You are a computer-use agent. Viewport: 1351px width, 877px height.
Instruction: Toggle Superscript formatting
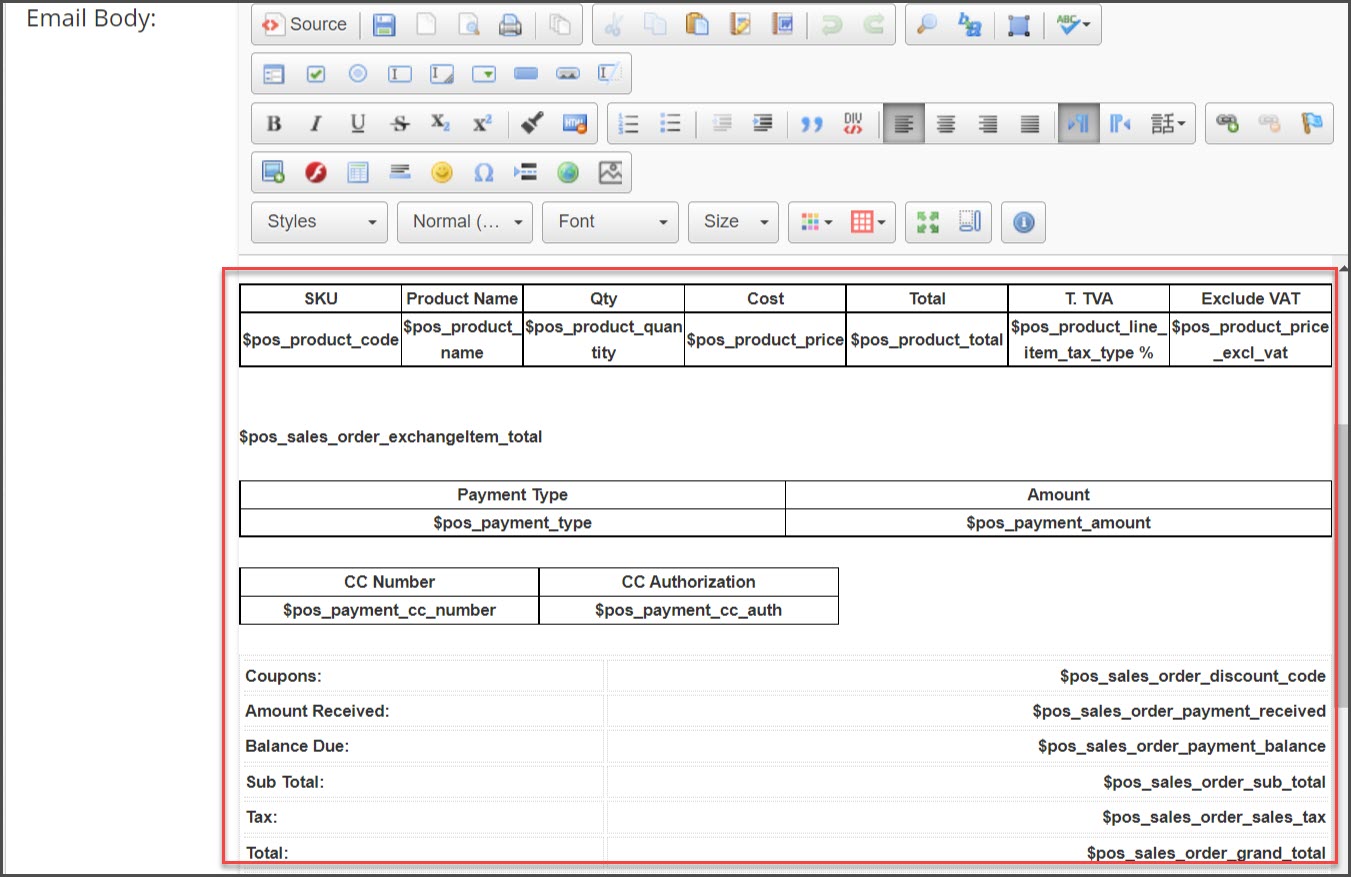click(x=483, y=124)
